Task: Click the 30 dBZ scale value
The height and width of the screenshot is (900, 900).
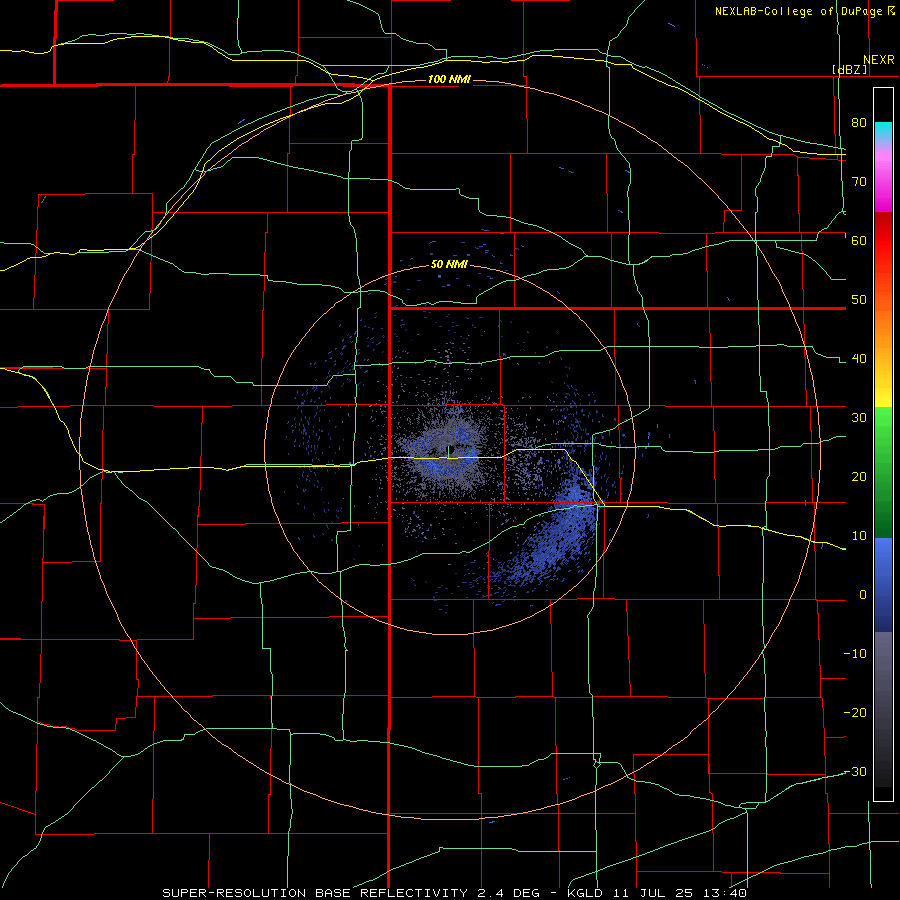Action: [x=859, y=417]
